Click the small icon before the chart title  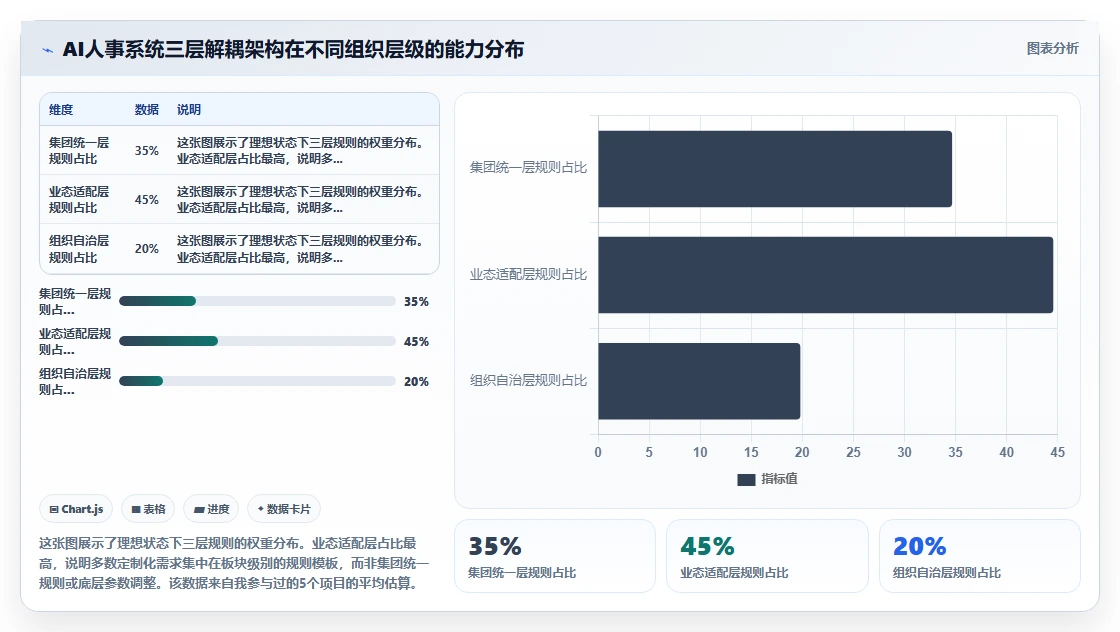click(47, 50)
